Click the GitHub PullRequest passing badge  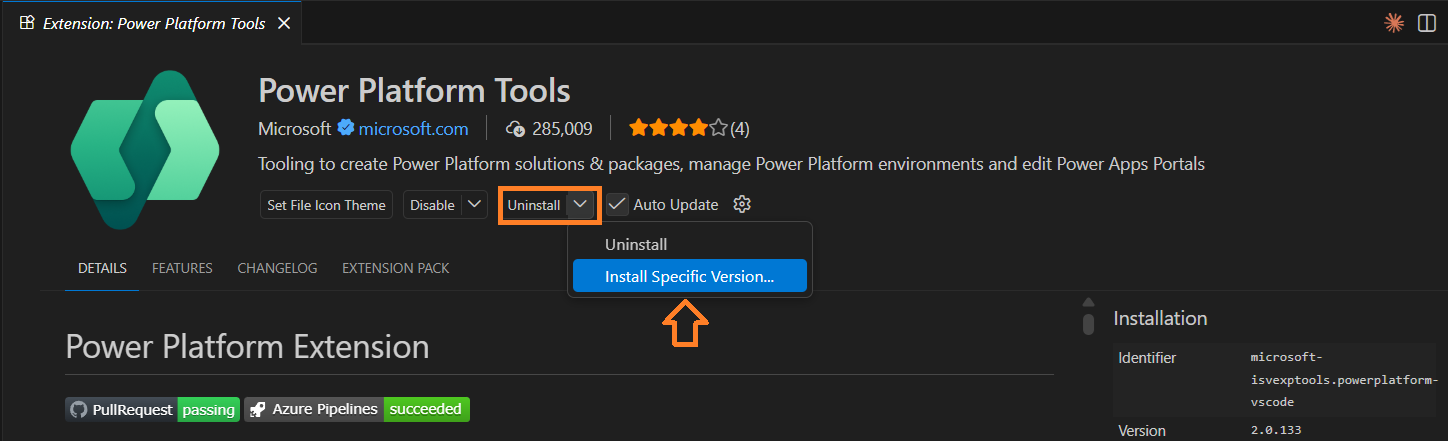tap(153, 409)
